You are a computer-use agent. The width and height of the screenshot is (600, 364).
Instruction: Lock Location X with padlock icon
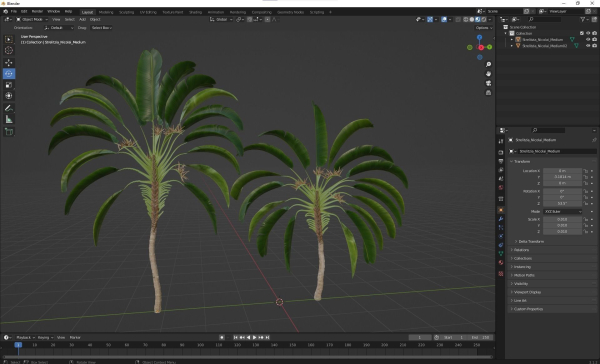point(585,171)
